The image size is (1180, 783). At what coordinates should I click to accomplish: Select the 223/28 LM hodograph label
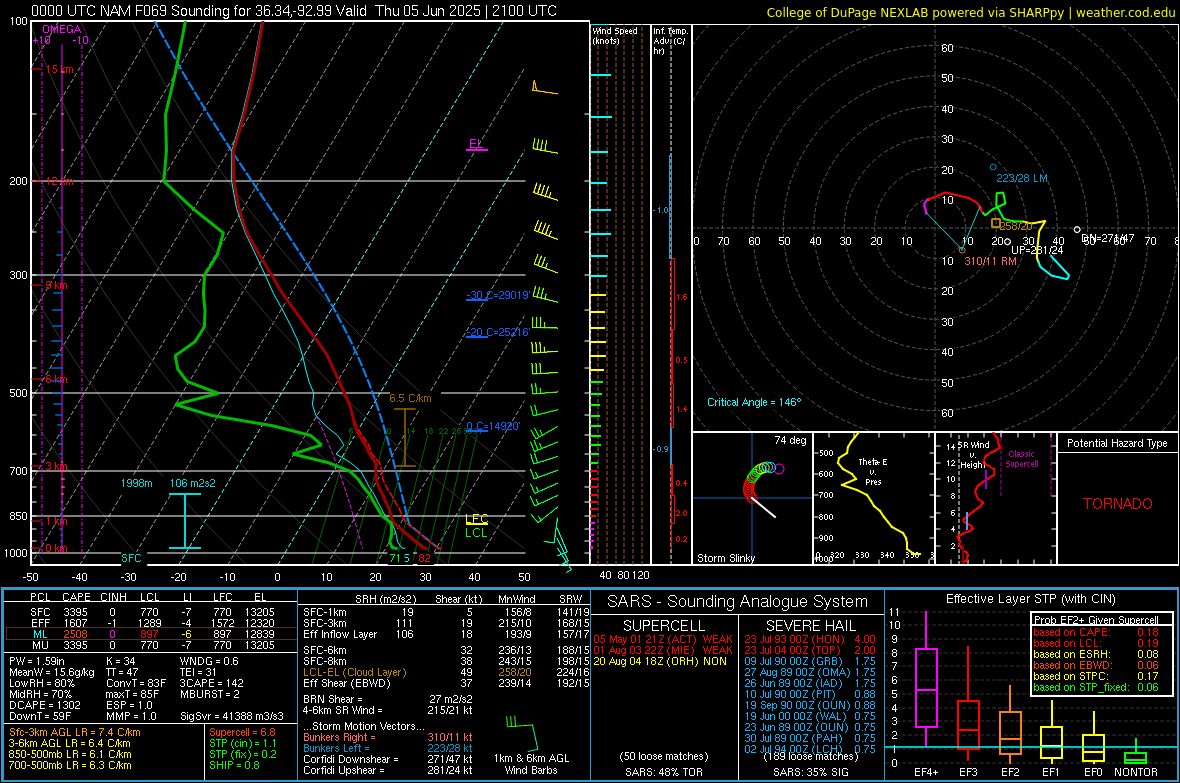[x=1022, y=178]
